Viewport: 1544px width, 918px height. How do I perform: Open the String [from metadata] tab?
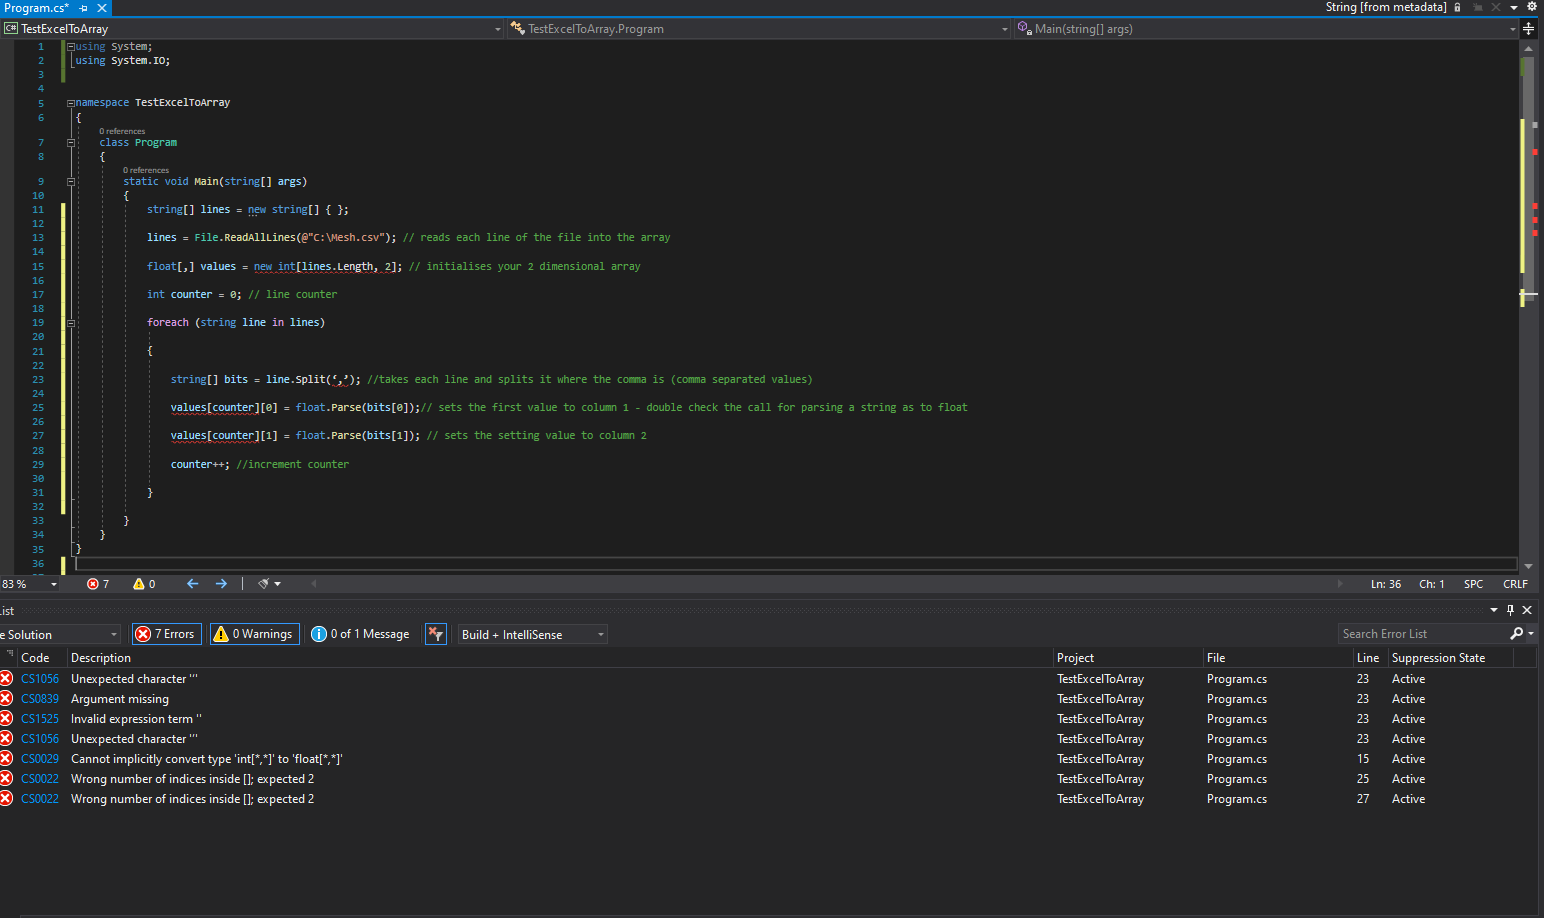coord(1385,7)
